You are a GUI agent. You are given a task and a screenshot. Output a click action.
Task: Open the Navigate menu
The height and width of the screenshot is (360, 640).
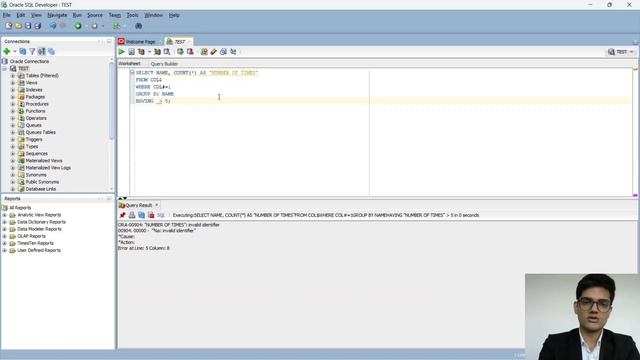click(57, 15)
